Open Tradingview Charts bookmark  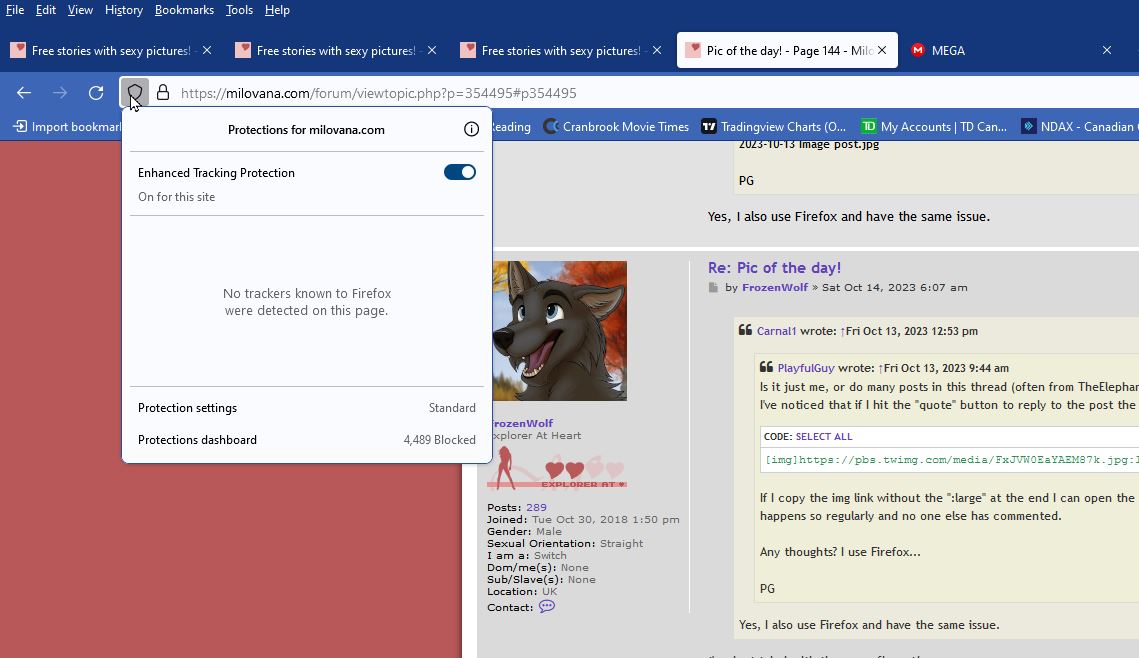click(774, 126)
